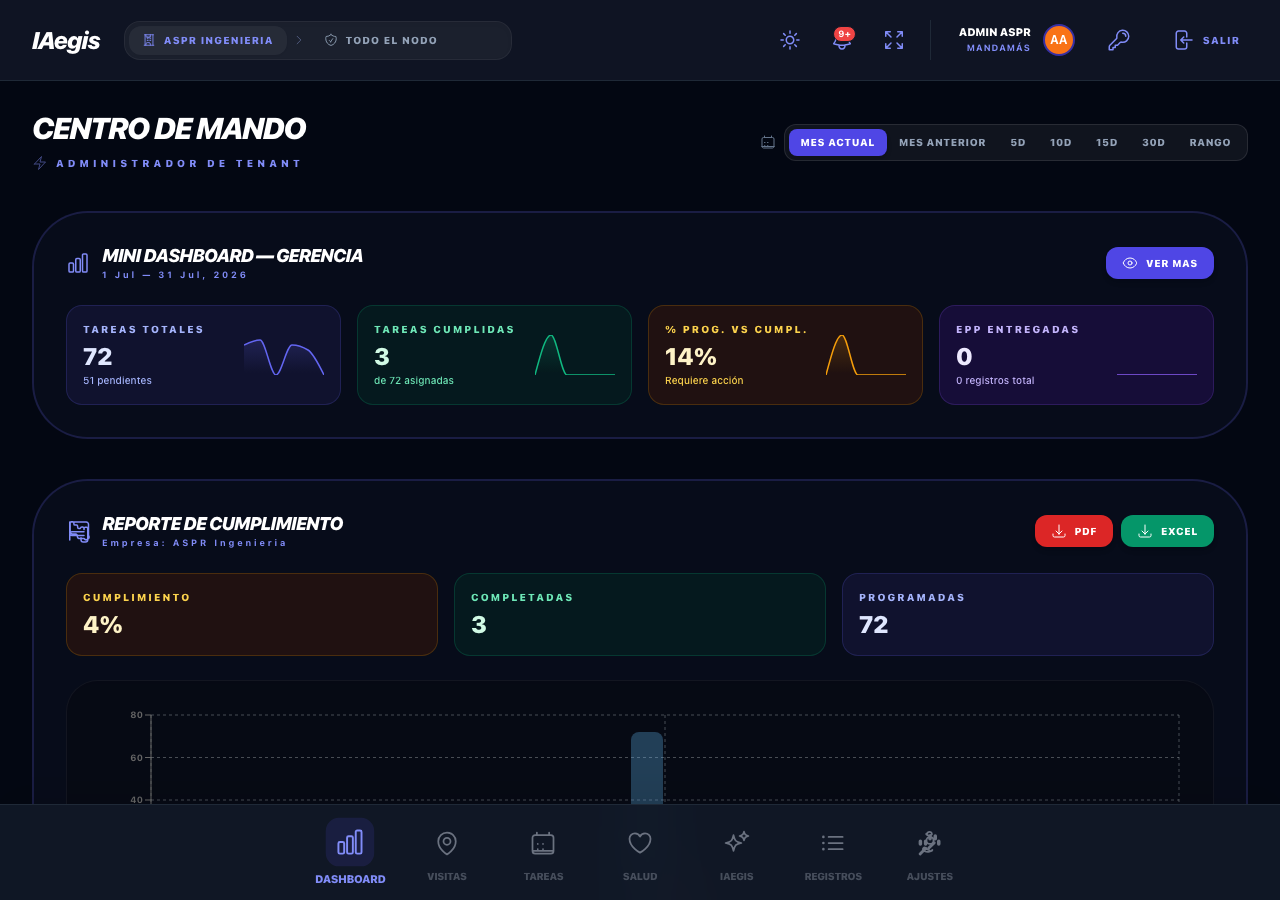Viewport: 1280px width, 900px height.
Task: Click the shield icon beside Todo el Nodo
Action: coord(331,40)
